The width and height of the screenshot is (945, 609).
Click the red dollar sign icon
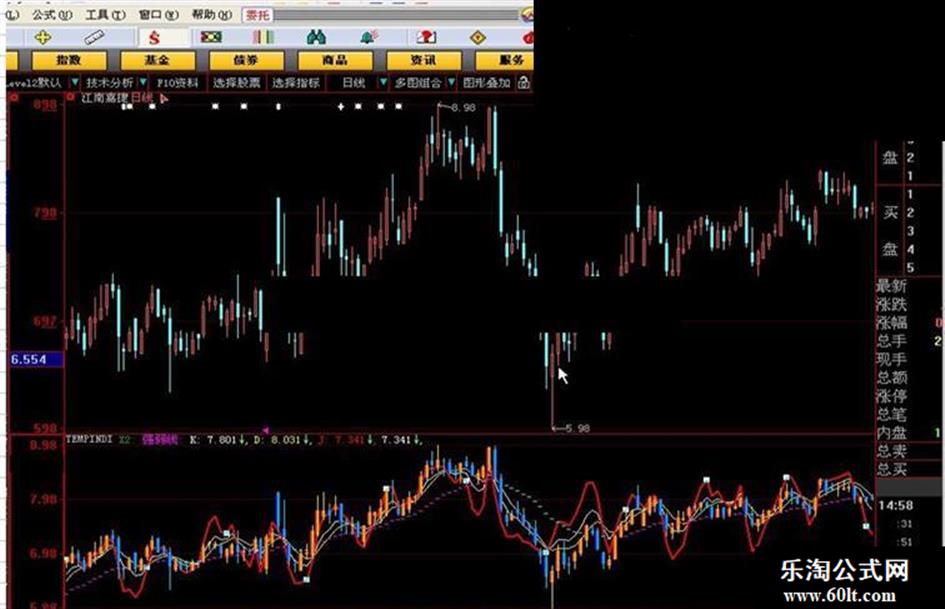[x=154, y=38]
